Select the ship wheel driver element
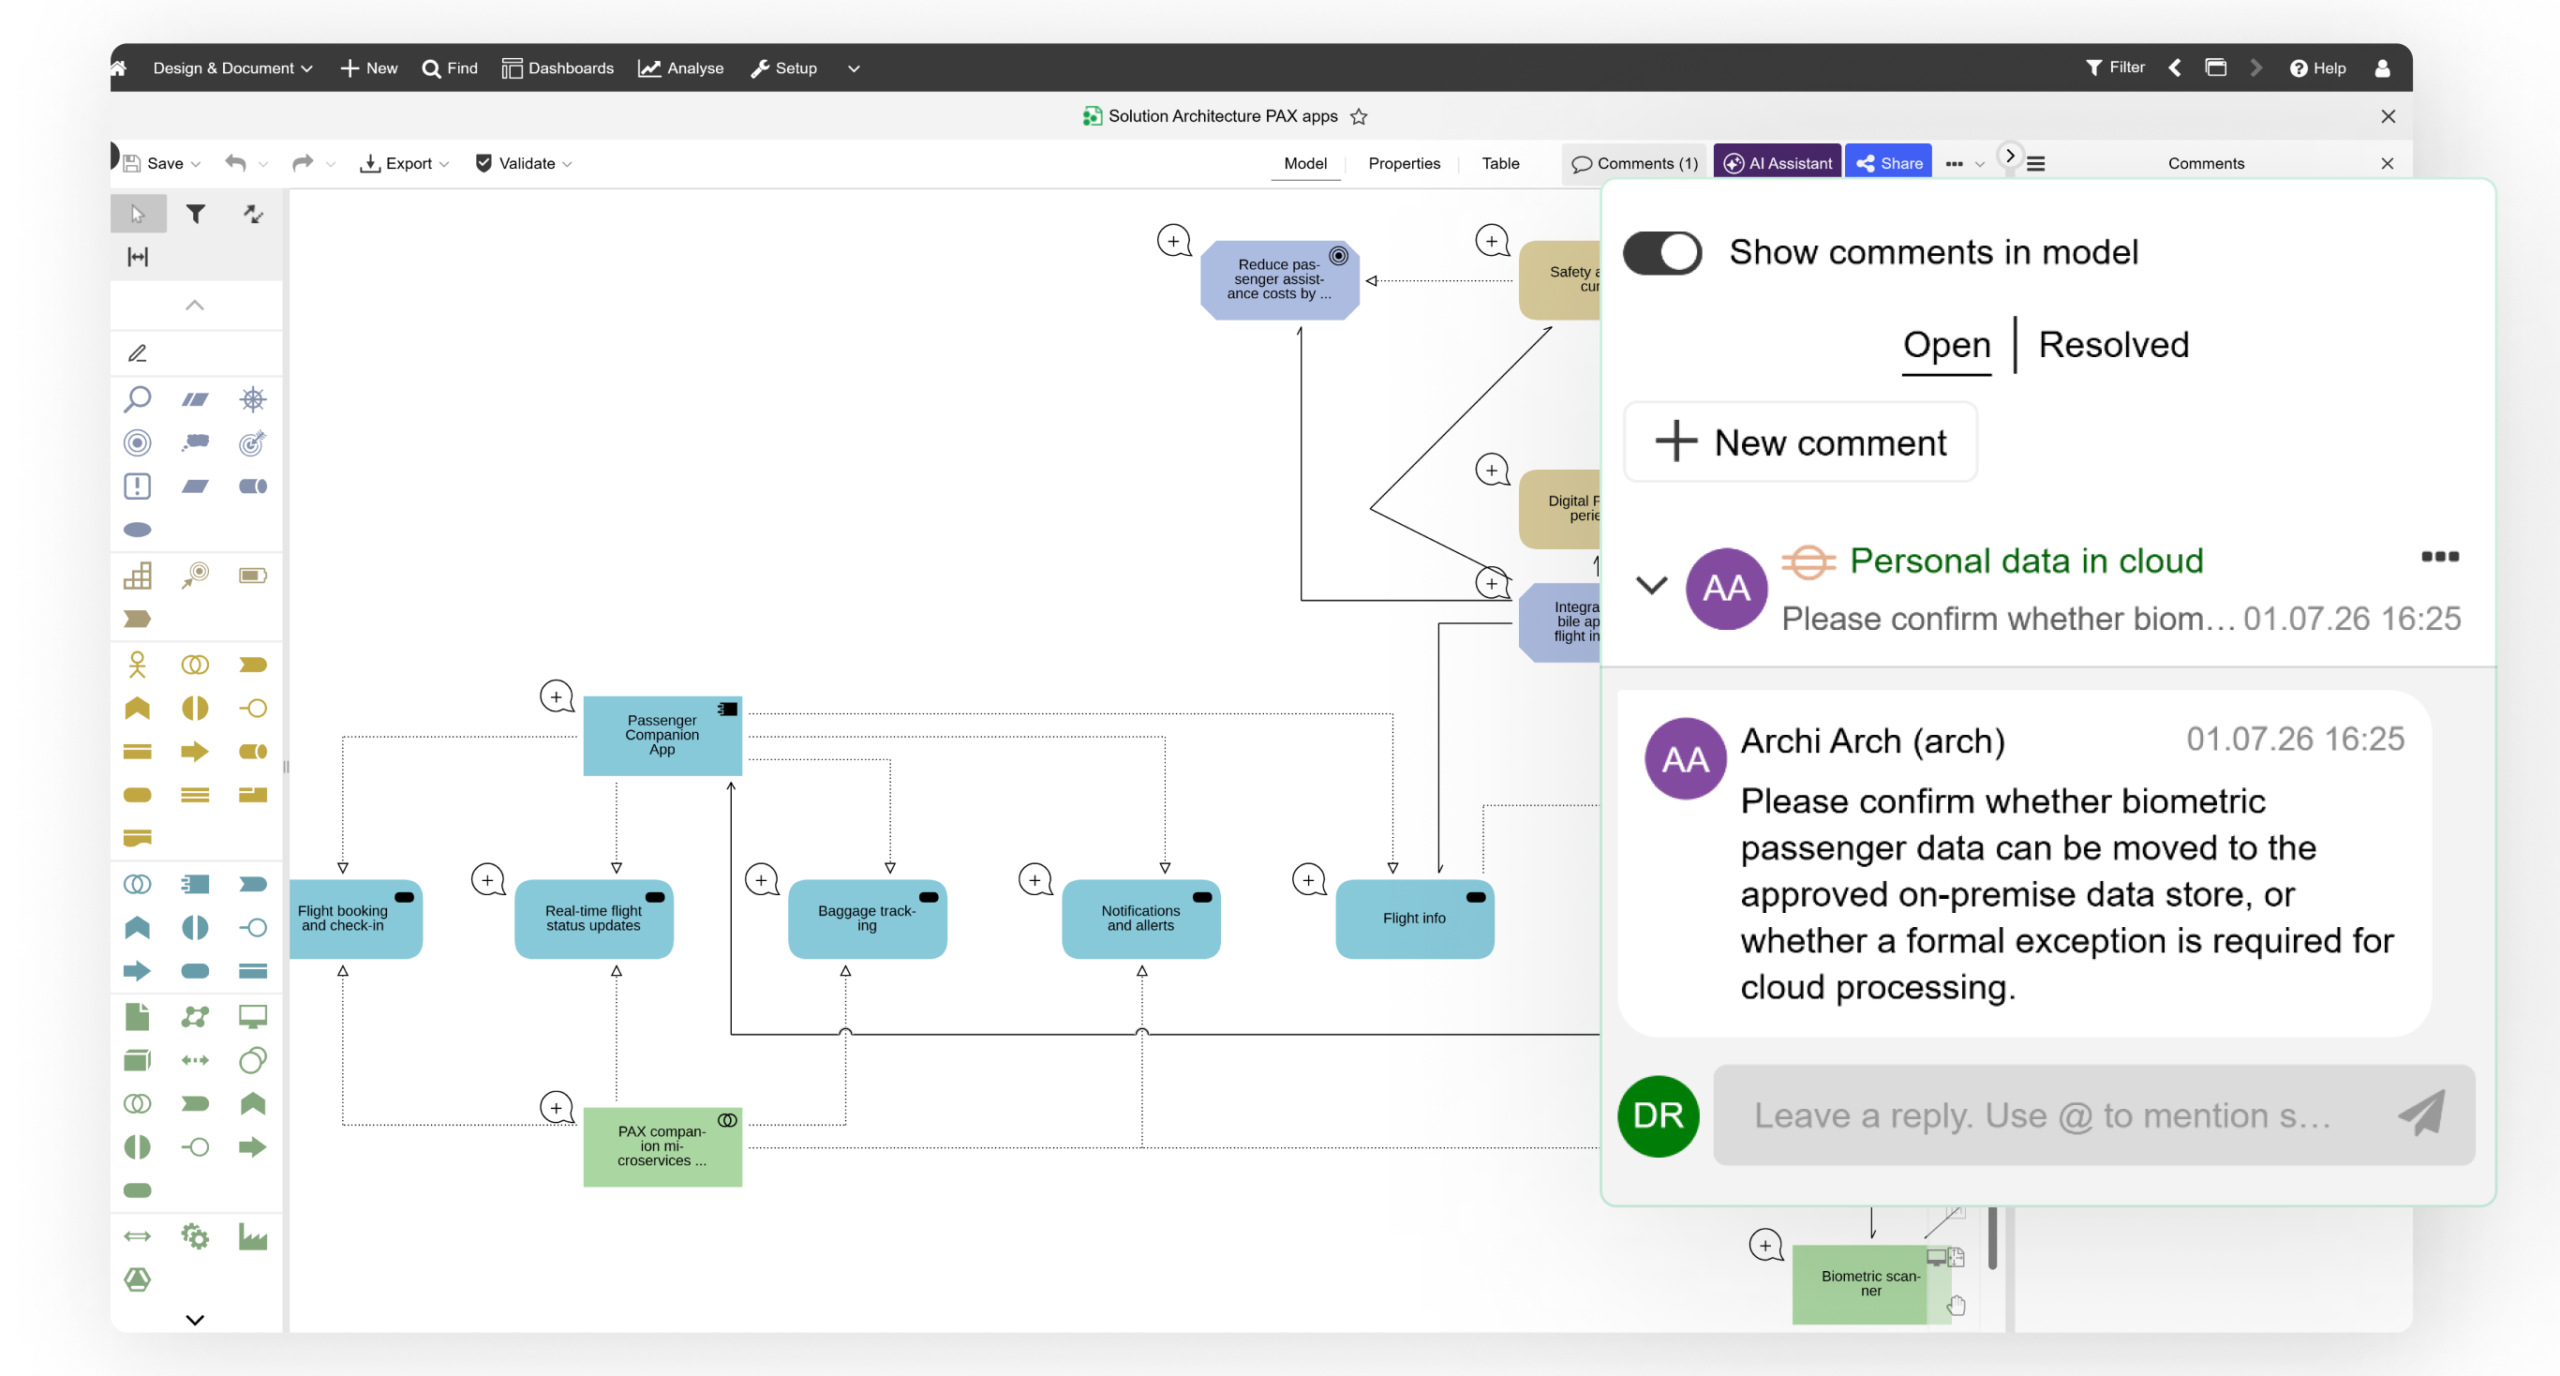Image resolution: width=2560 pixels, height=1376 pixels. point(253,399)
